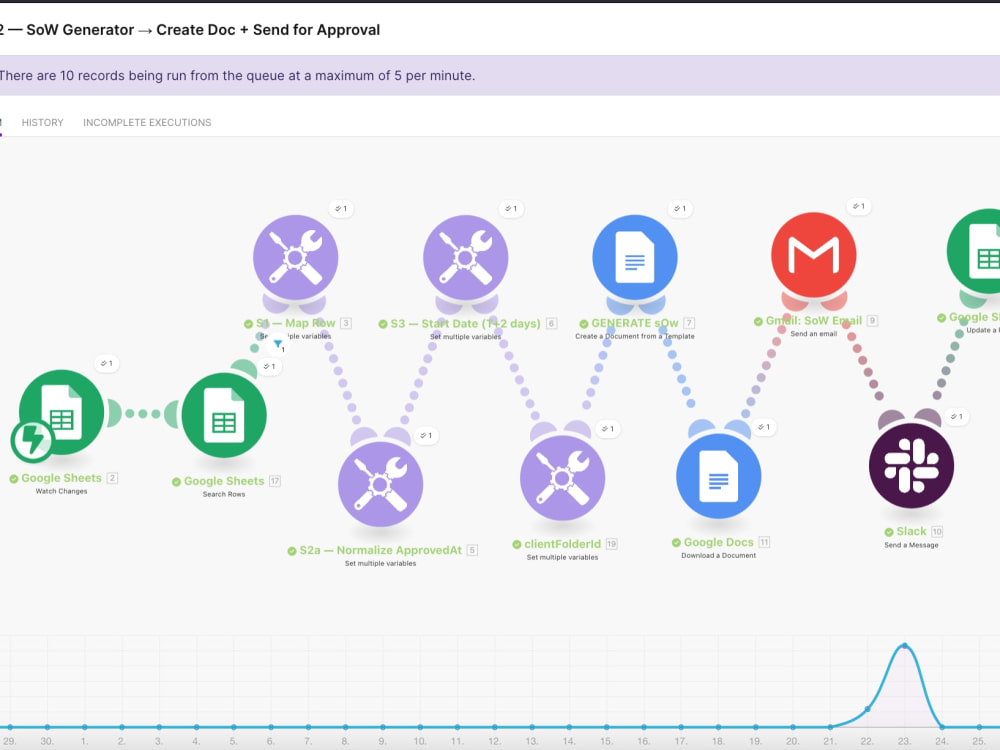Image resolution: width=1000 pixels, height=750 pixels.
Task: Click the 'GENERATE sOw' module label
Action: pos(635,323)
